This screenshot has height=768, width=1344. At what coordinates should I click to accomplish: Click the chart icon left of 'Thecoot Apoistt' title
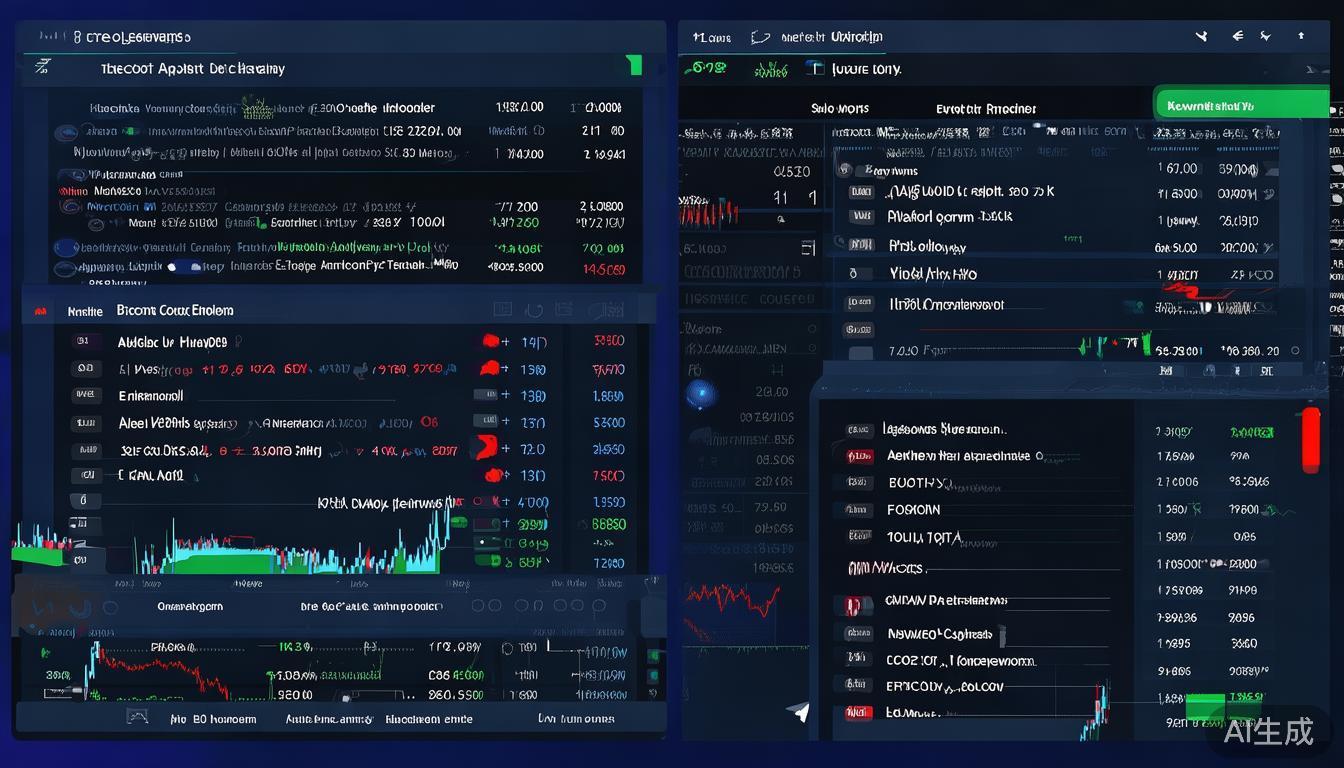(42, 67)
